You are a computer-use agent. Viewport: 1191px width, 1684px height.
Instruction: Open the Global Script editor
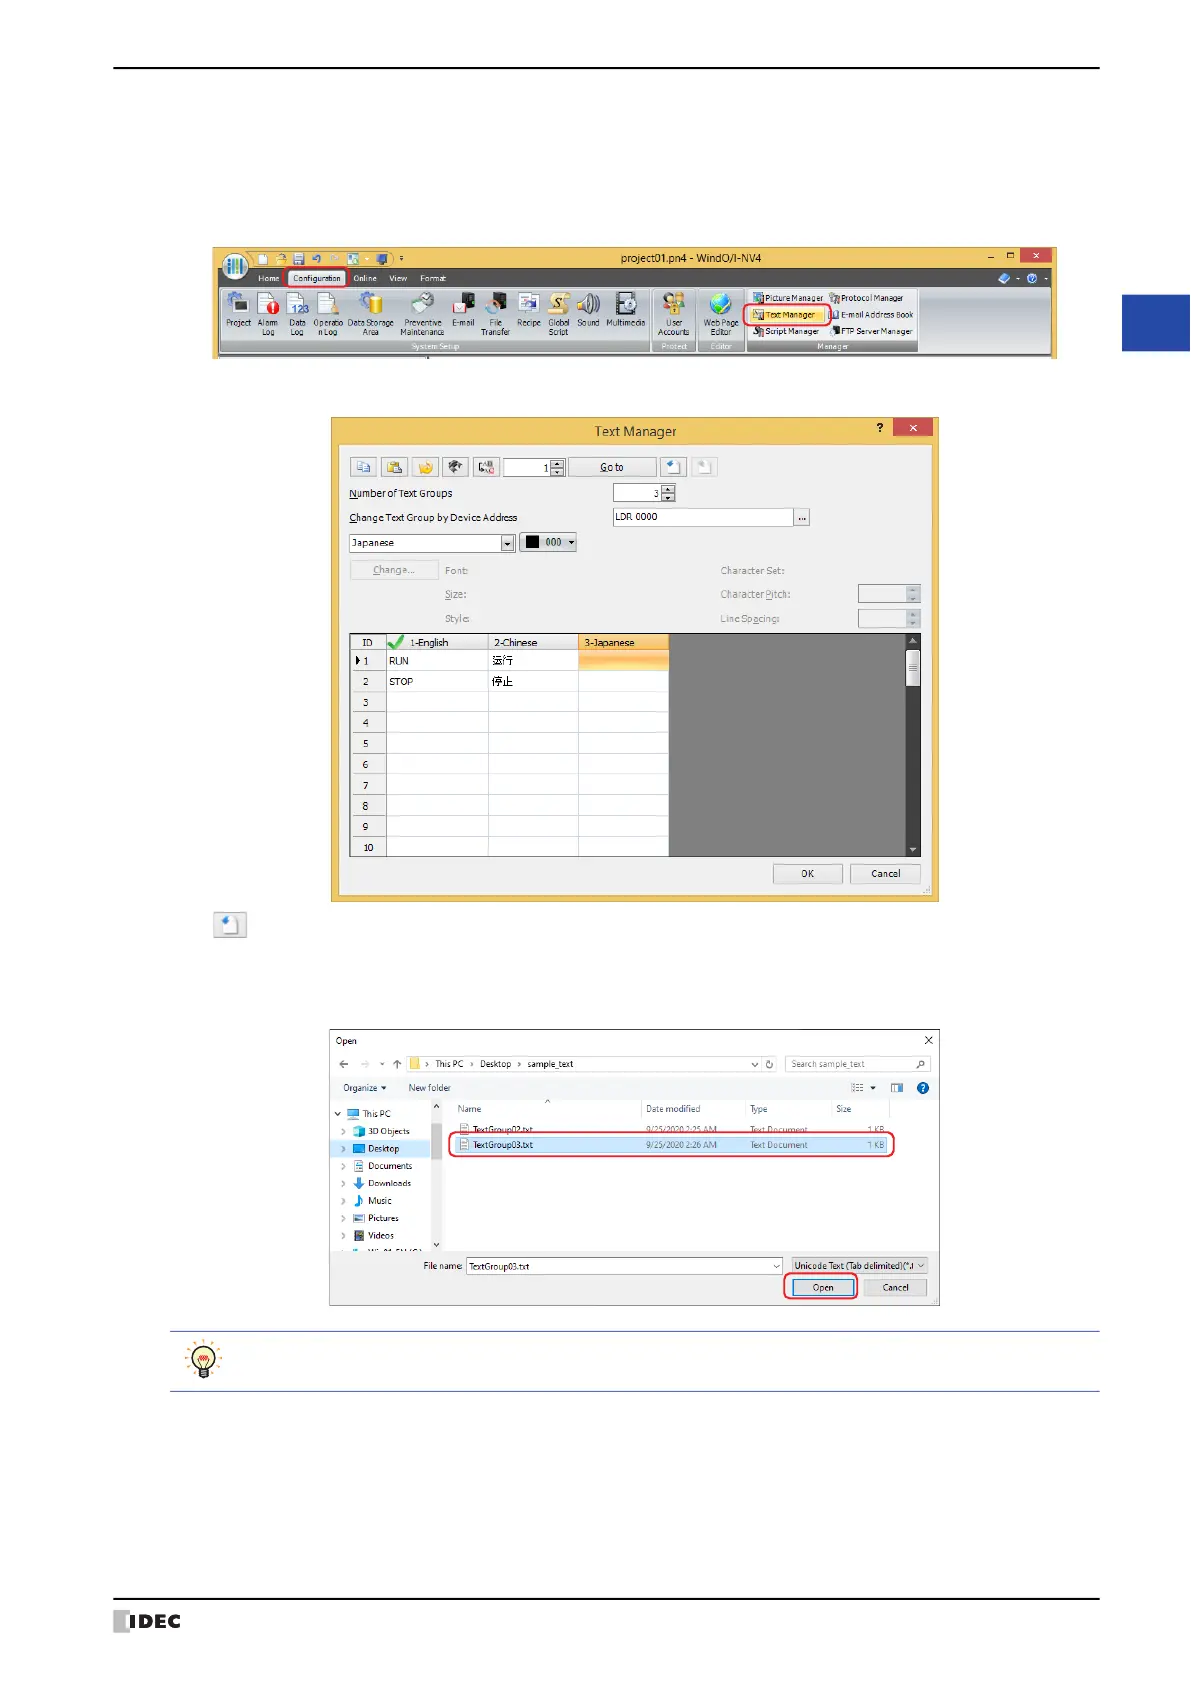(558, 314)
